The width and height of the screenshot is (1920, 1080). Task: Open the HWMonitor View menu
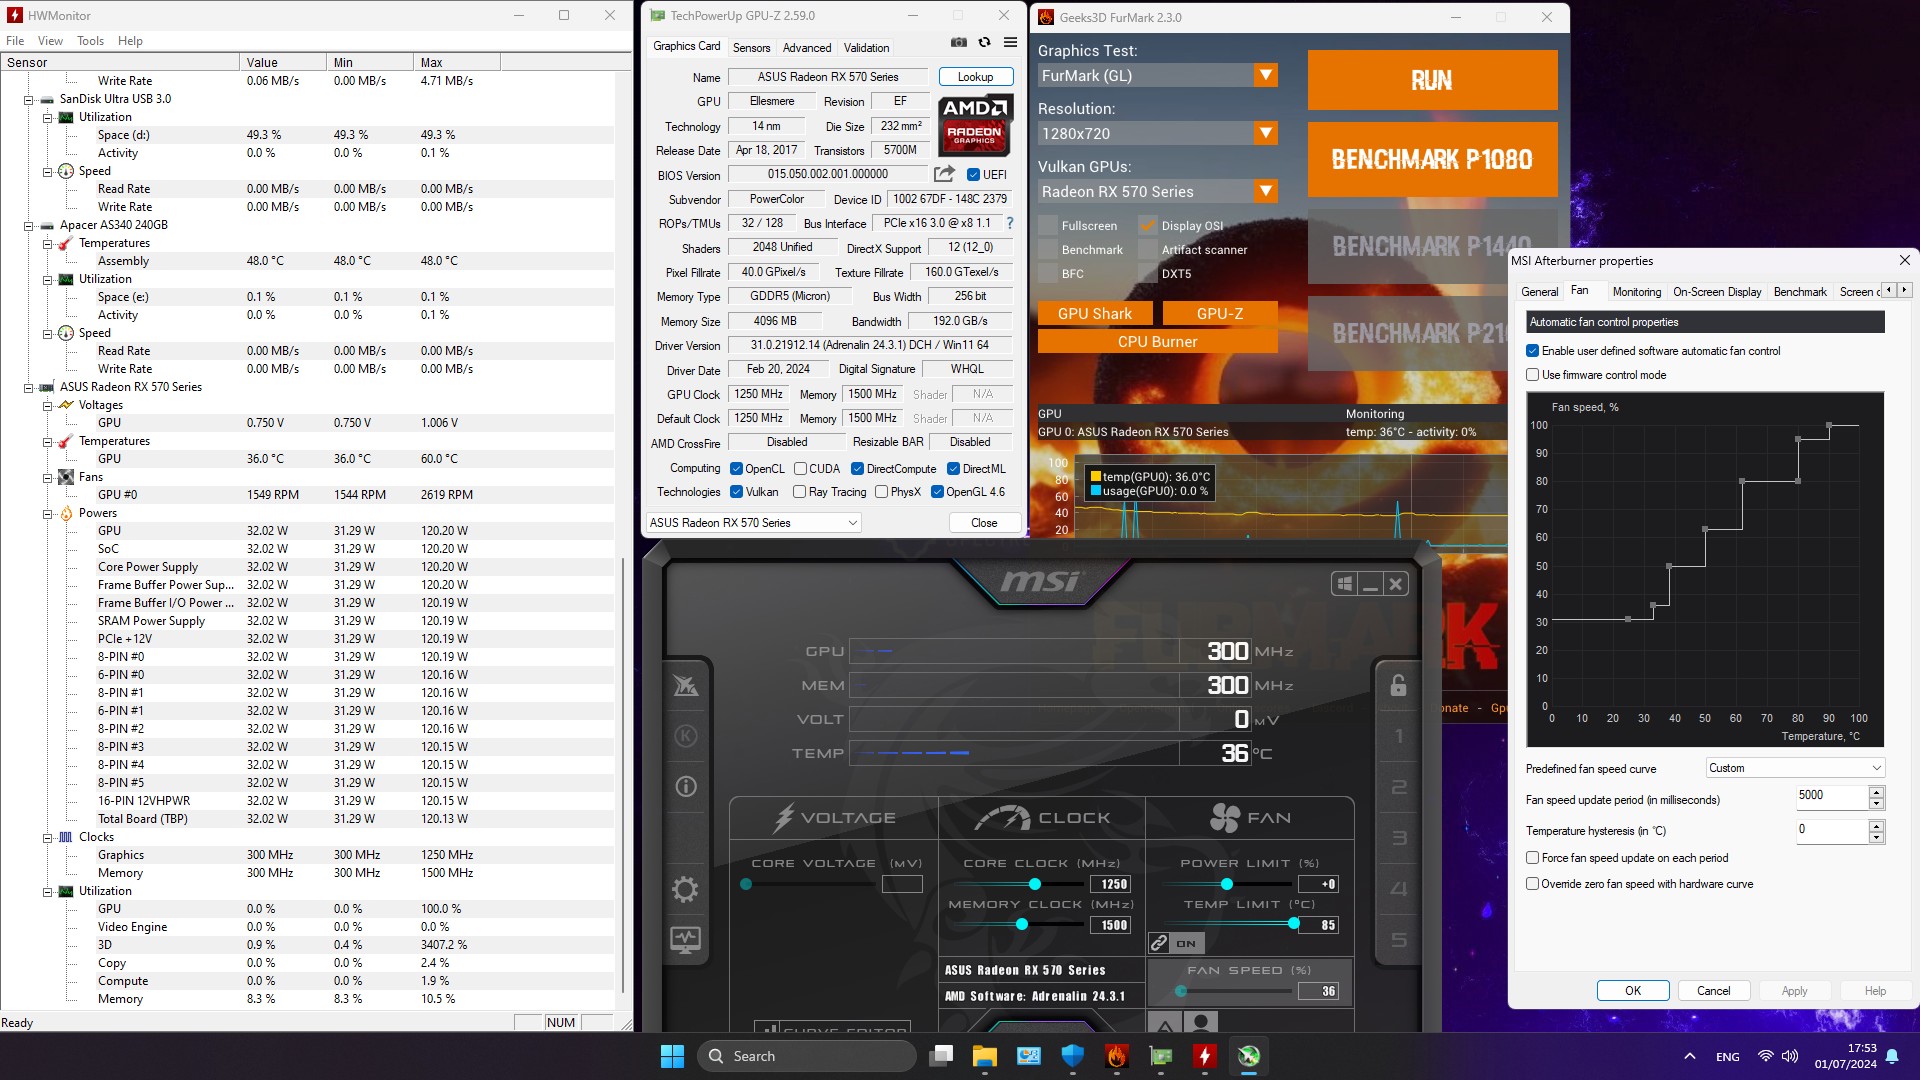coord(50,41)
